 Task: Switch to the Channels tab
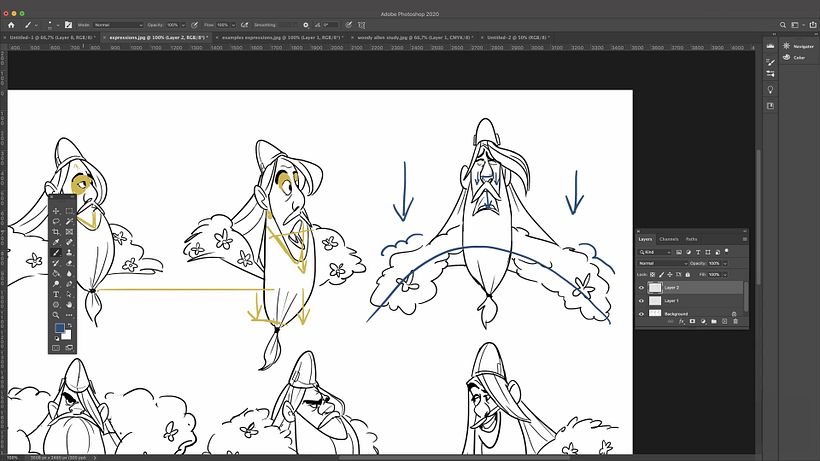tap(669, 239)
